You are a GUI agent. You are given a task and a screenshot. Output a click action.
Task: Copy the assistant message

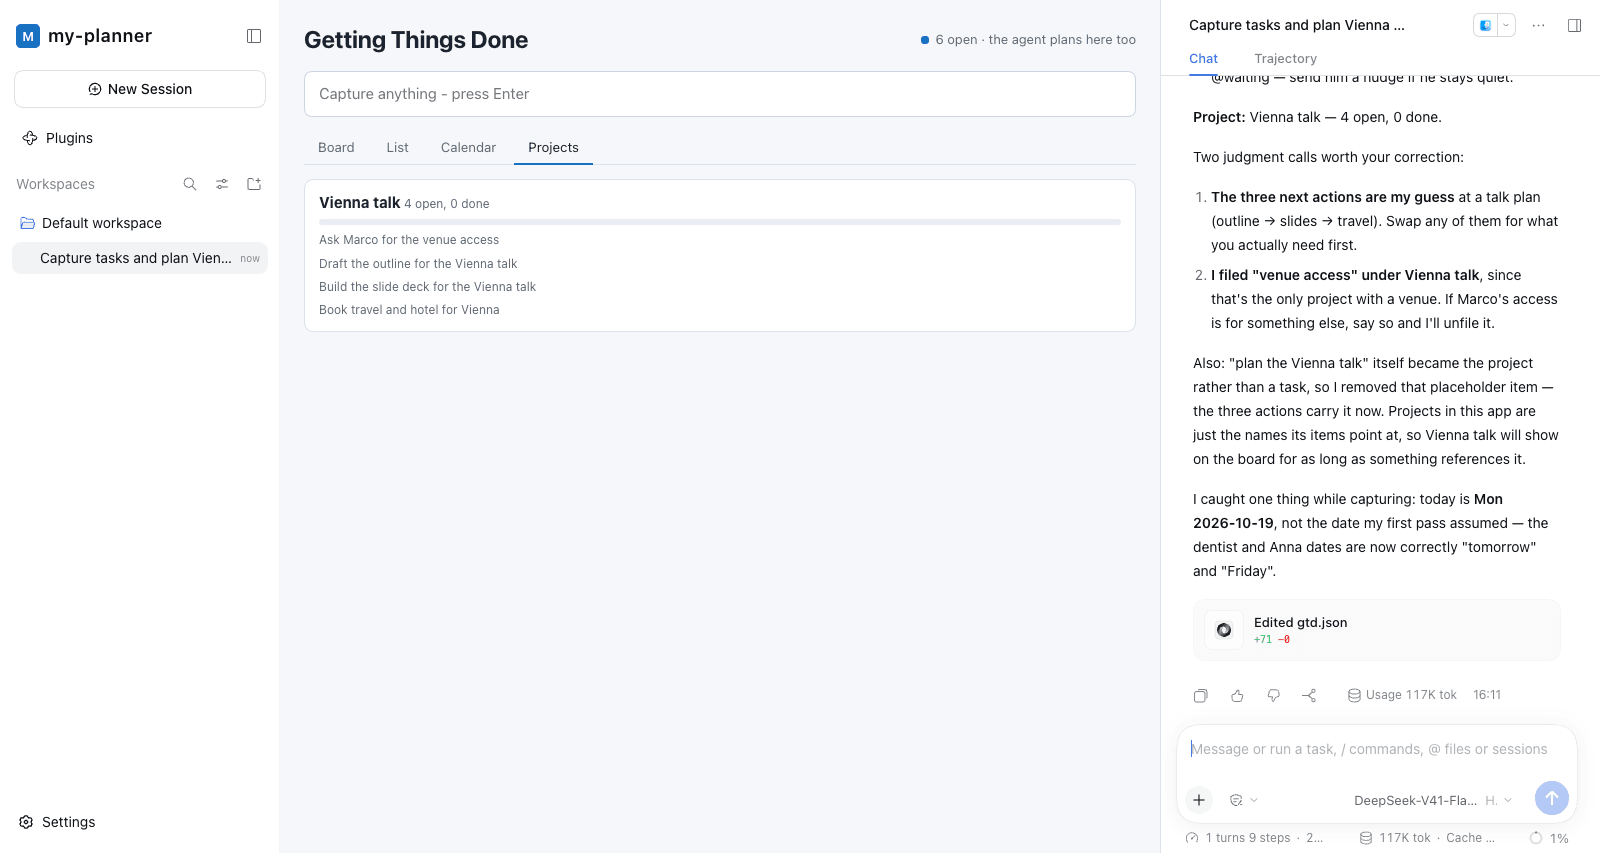1201,695
